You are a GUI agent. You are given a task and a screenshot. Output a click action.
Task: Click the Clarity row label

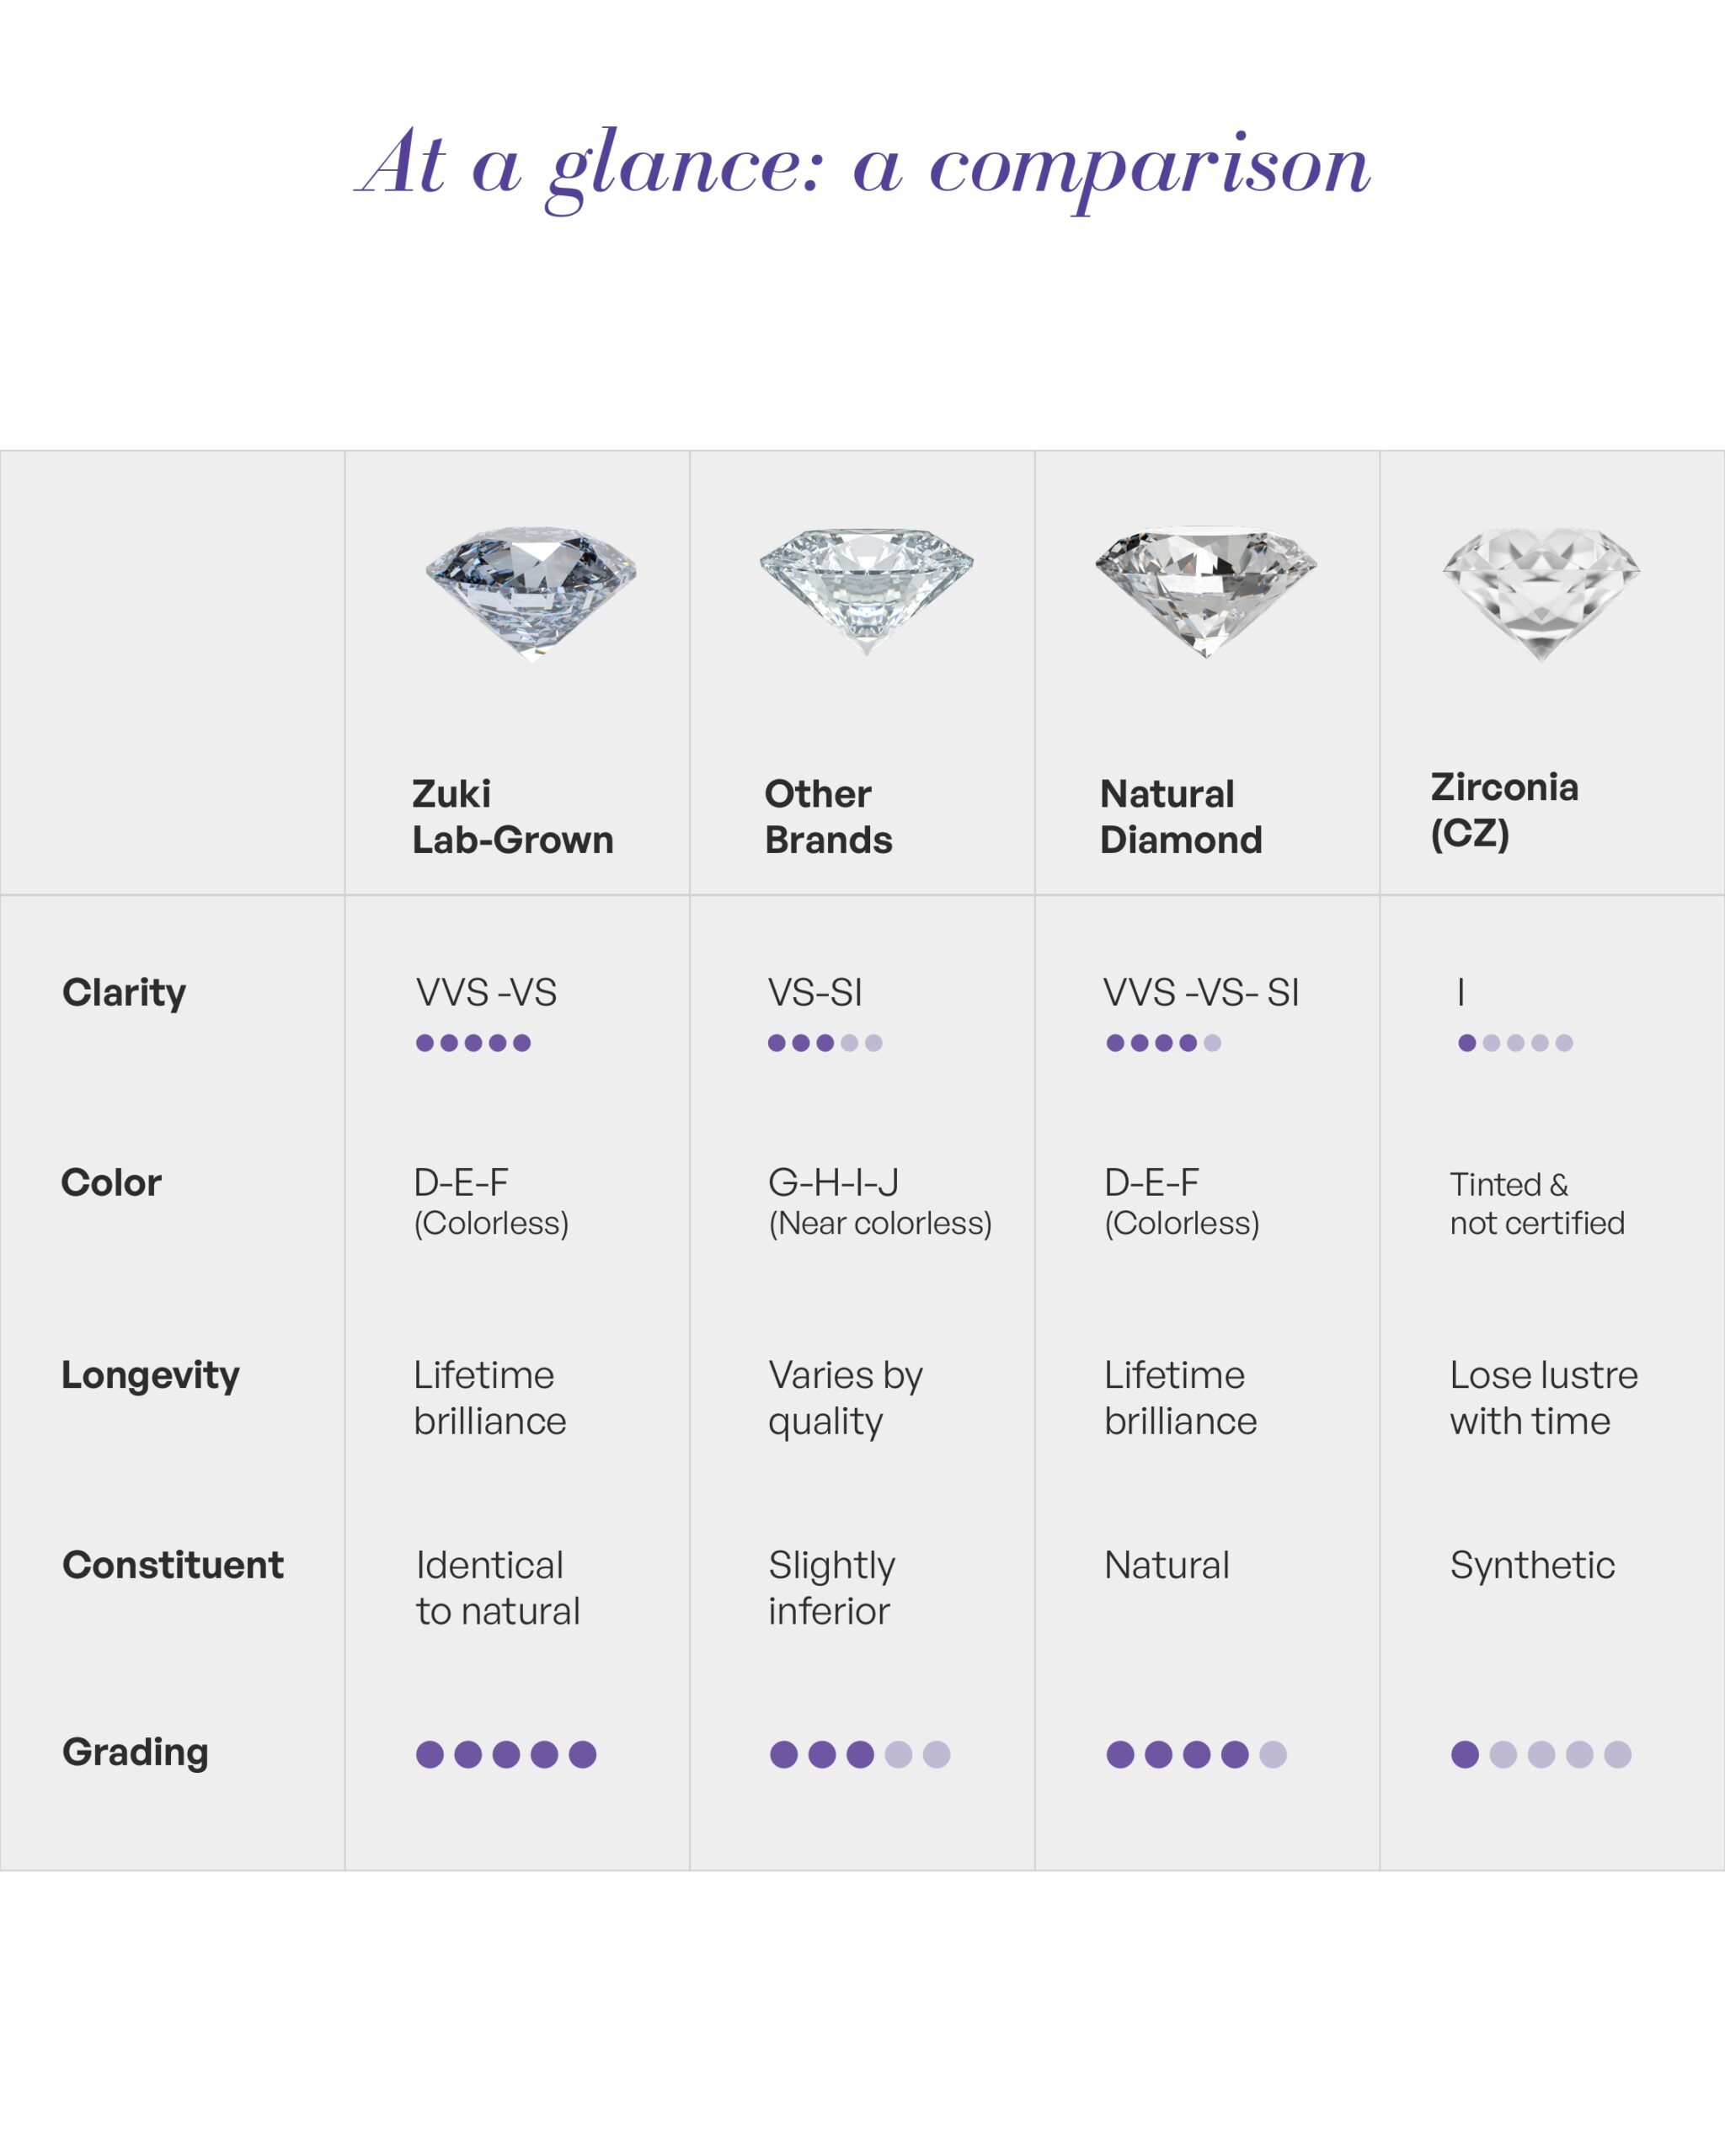click(124, 993)
